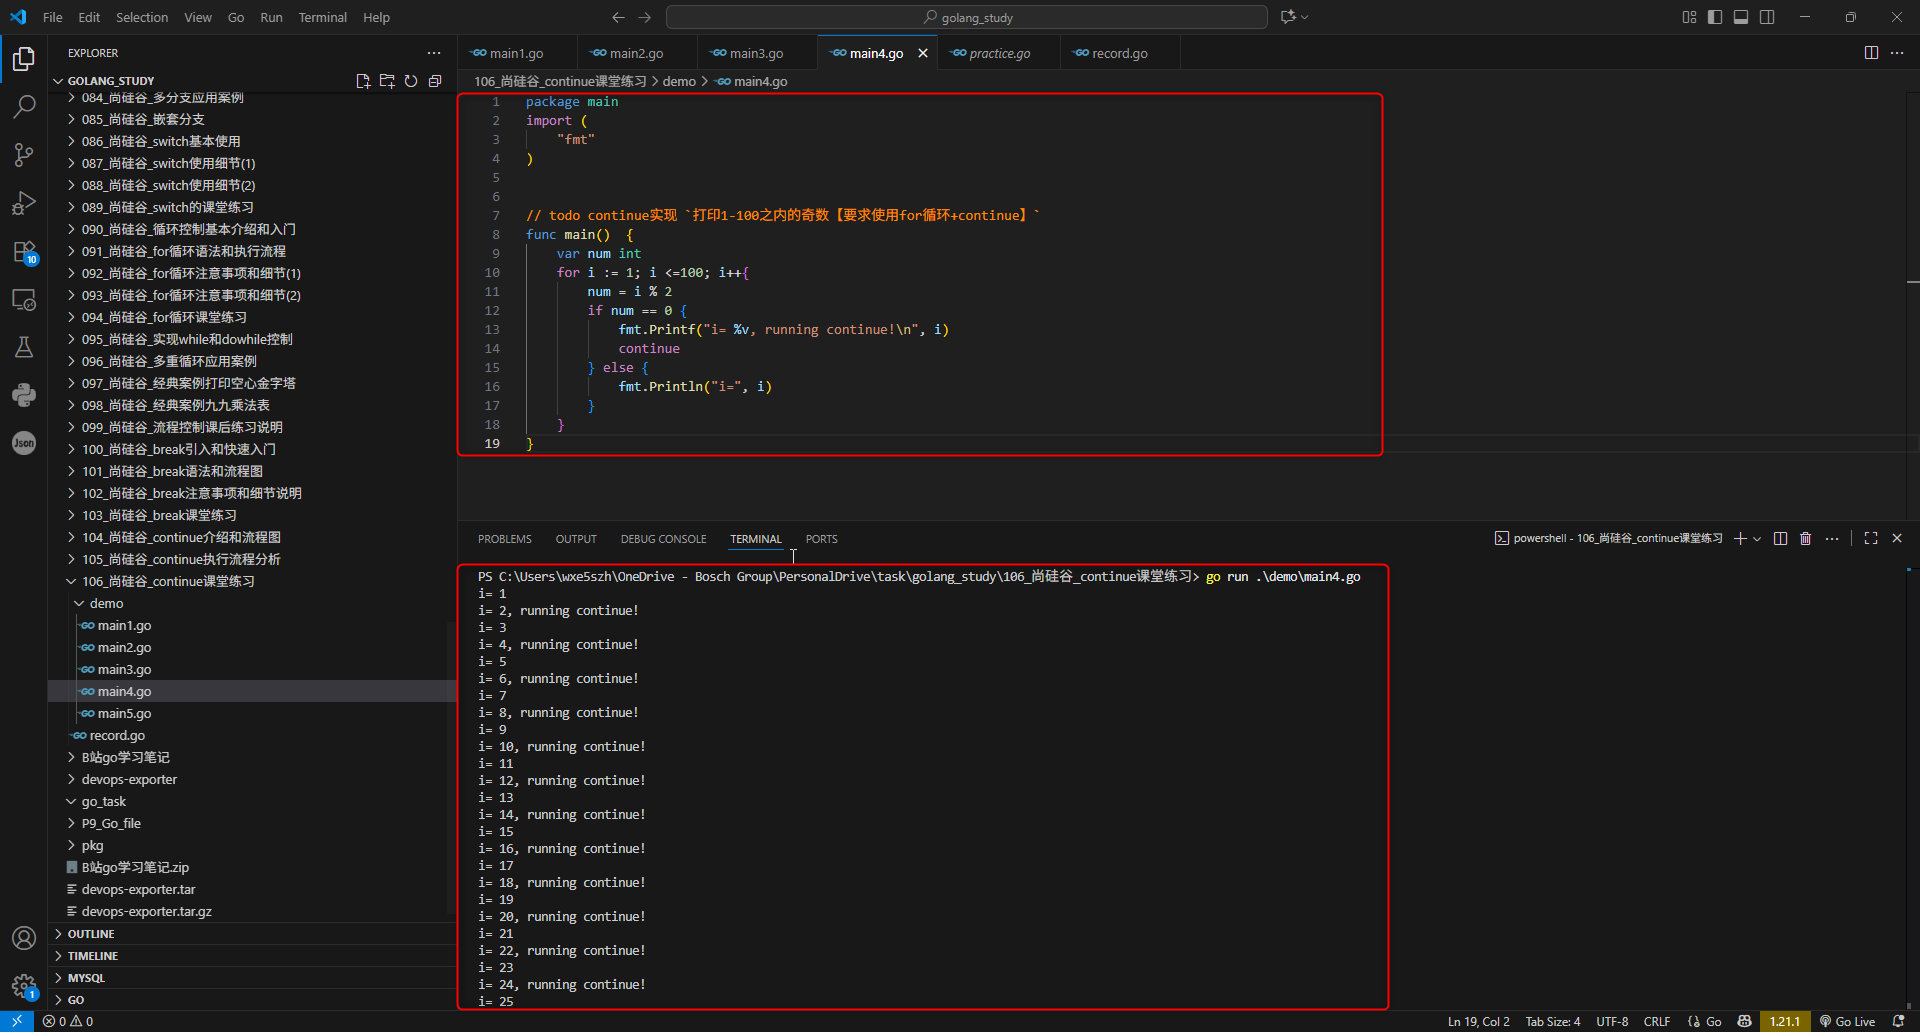Change indentation via Tab Size: 4
The width and height of the screenshot is (1920, 1032).
click(1553, 1021)
